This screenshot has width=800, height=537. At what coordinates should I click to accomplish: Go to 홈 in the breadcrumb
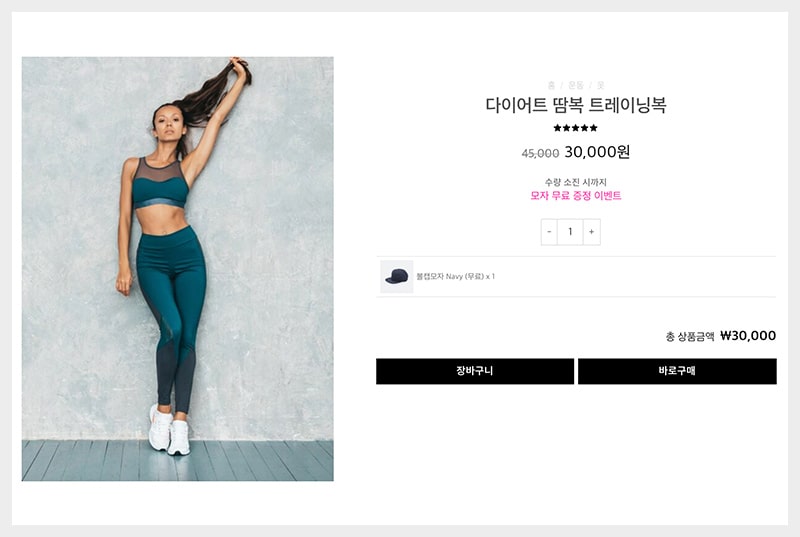(x=551, y=85)
